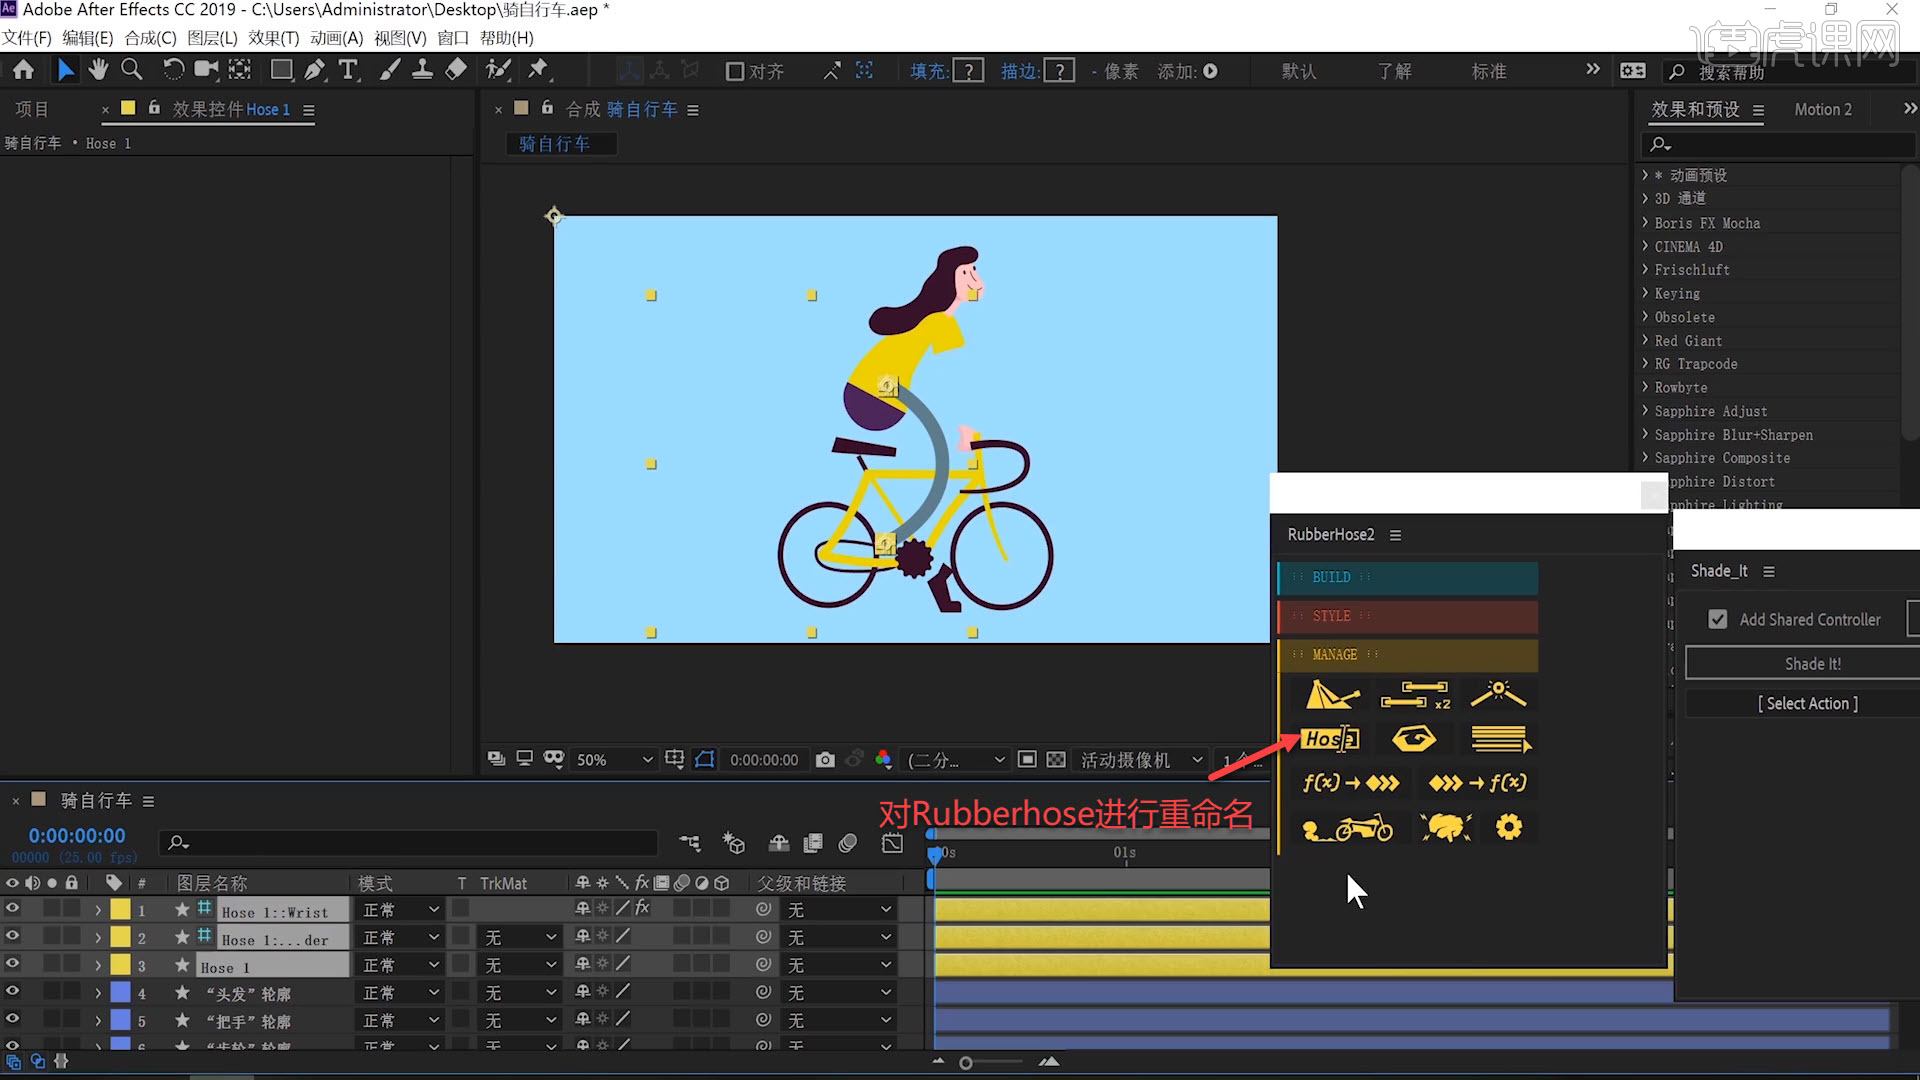Click the RubberHose2 character/bike rig icon
This screenshot has height=1080, width=1920.
pos(1344,828)
